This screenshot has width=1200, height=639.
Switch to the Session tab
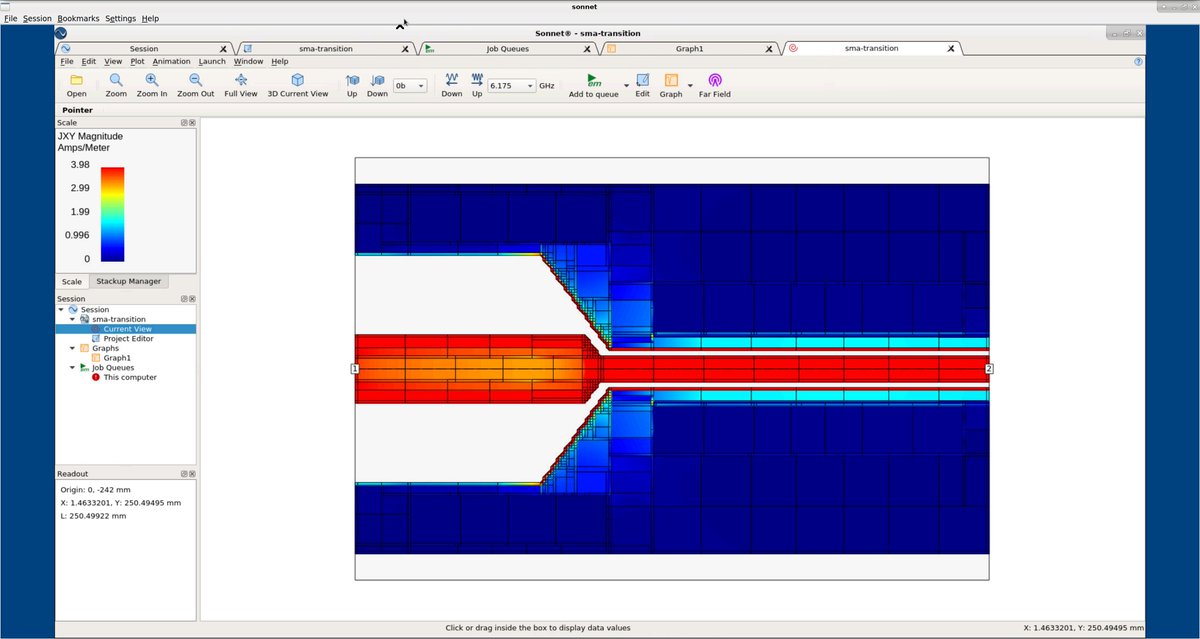[143, 48]
